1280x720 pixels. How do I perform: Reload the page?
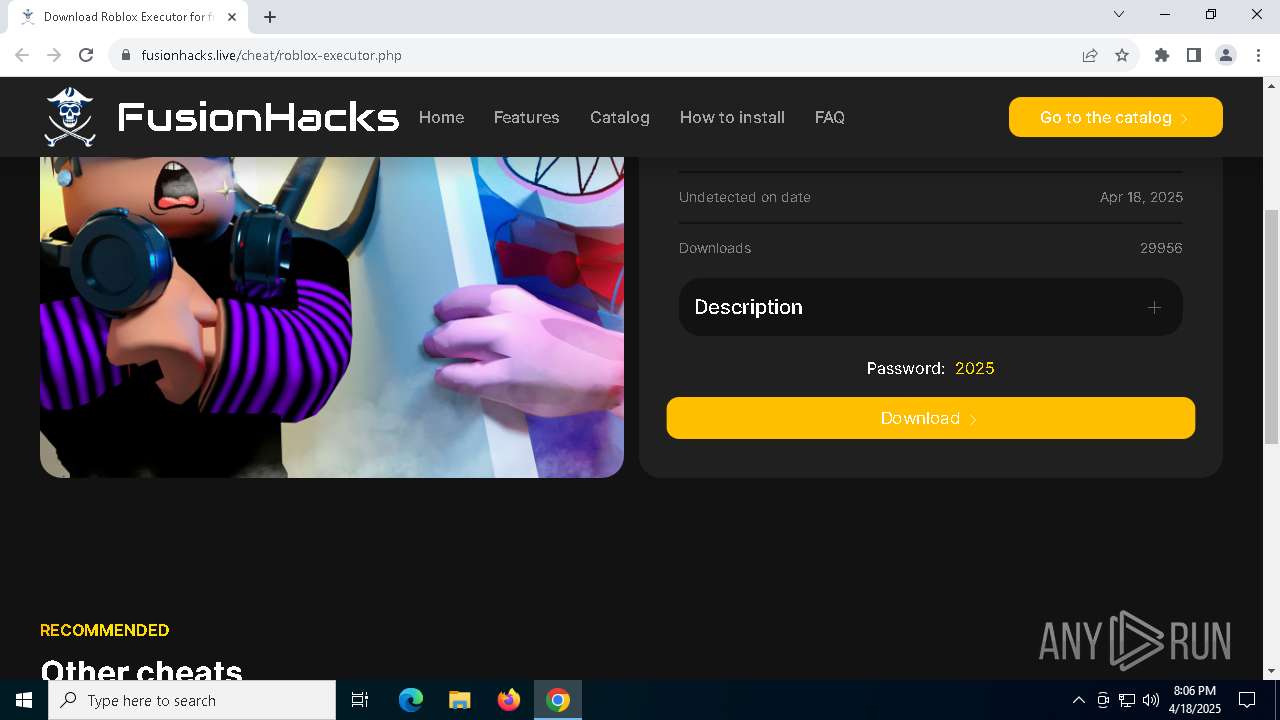click(x=86, y=55)
